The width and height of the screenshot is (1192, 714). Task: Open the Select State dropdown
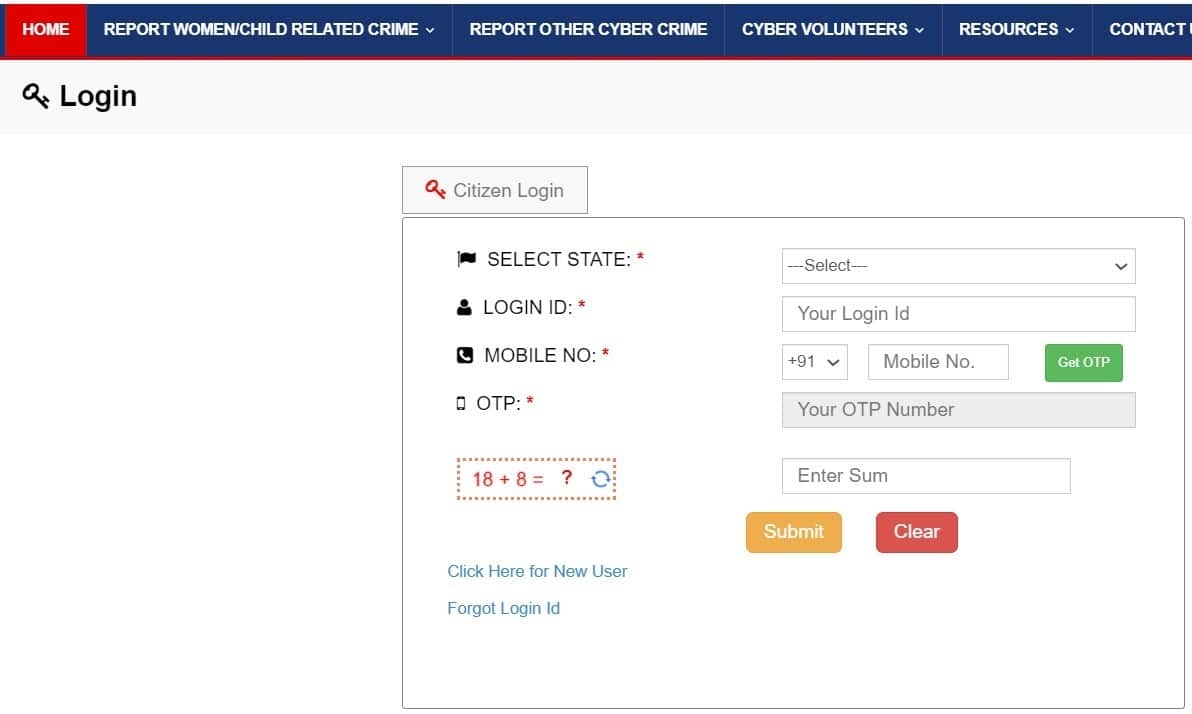pyautogui.click(x=958, y=266)
